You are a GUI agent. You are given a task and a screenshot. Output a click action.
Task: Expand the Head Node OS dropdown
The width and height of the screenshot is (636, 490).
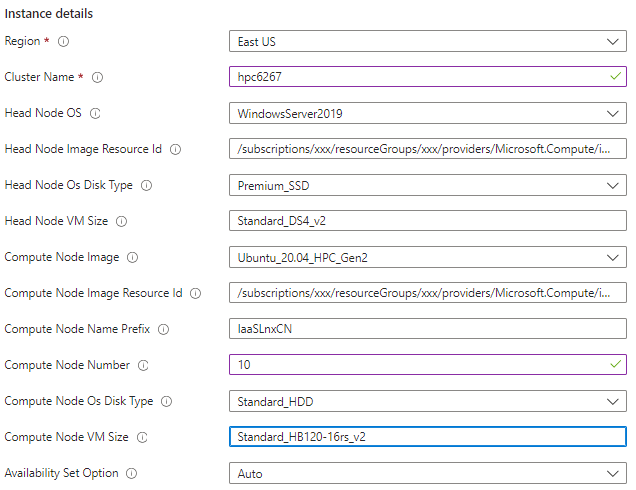pos(427,113)
